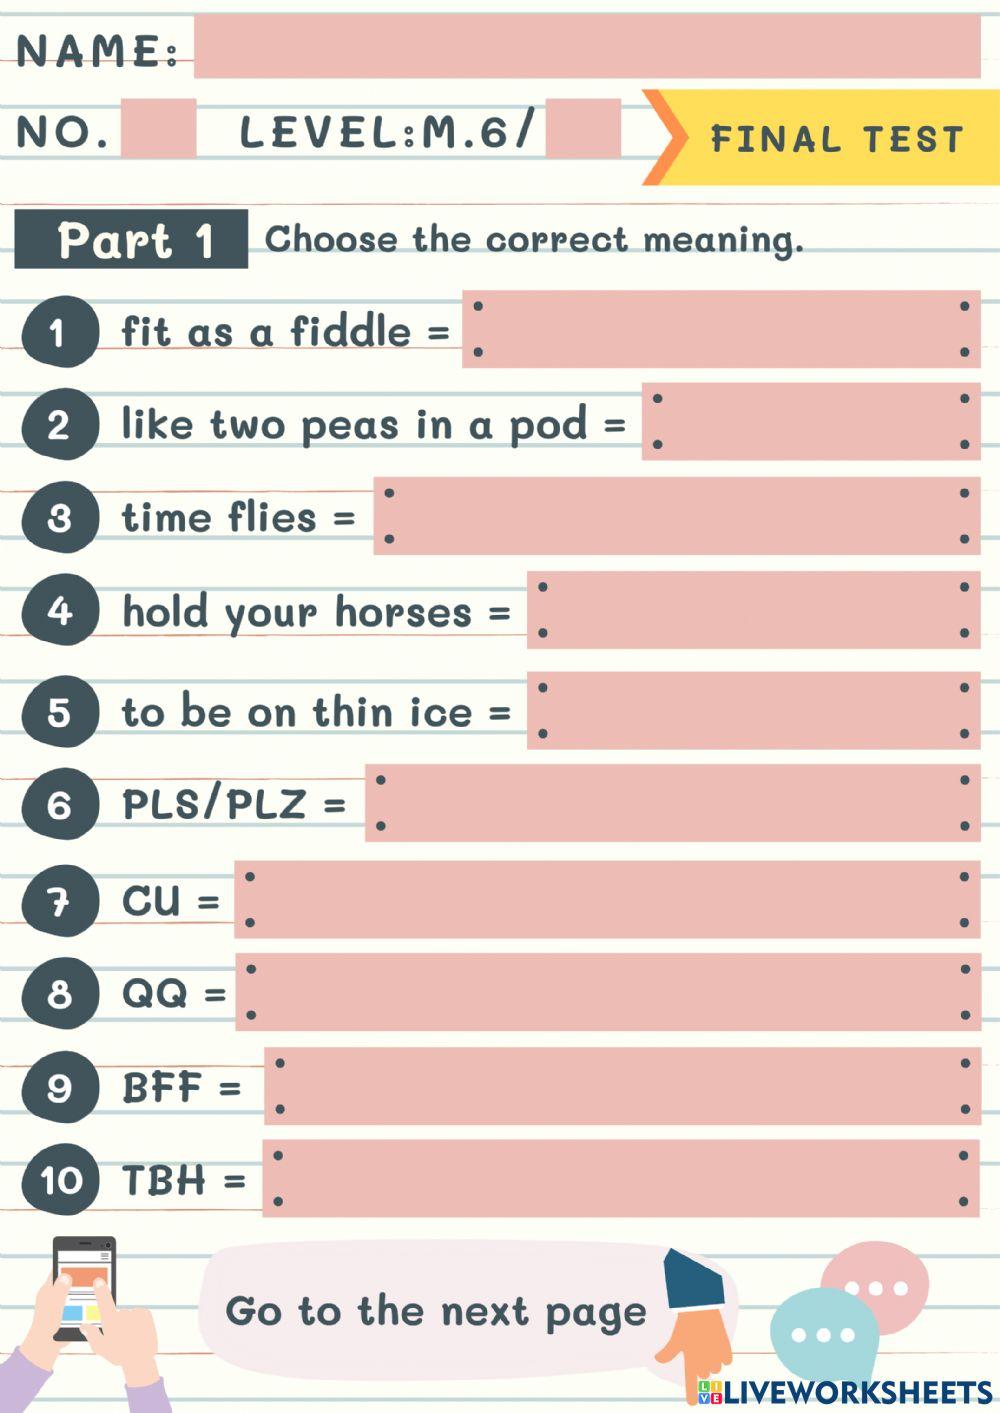Click the student No. input box
The height and width of the screenshot is (1413, 1000).
pyautogui.click(x=158, y=129)
